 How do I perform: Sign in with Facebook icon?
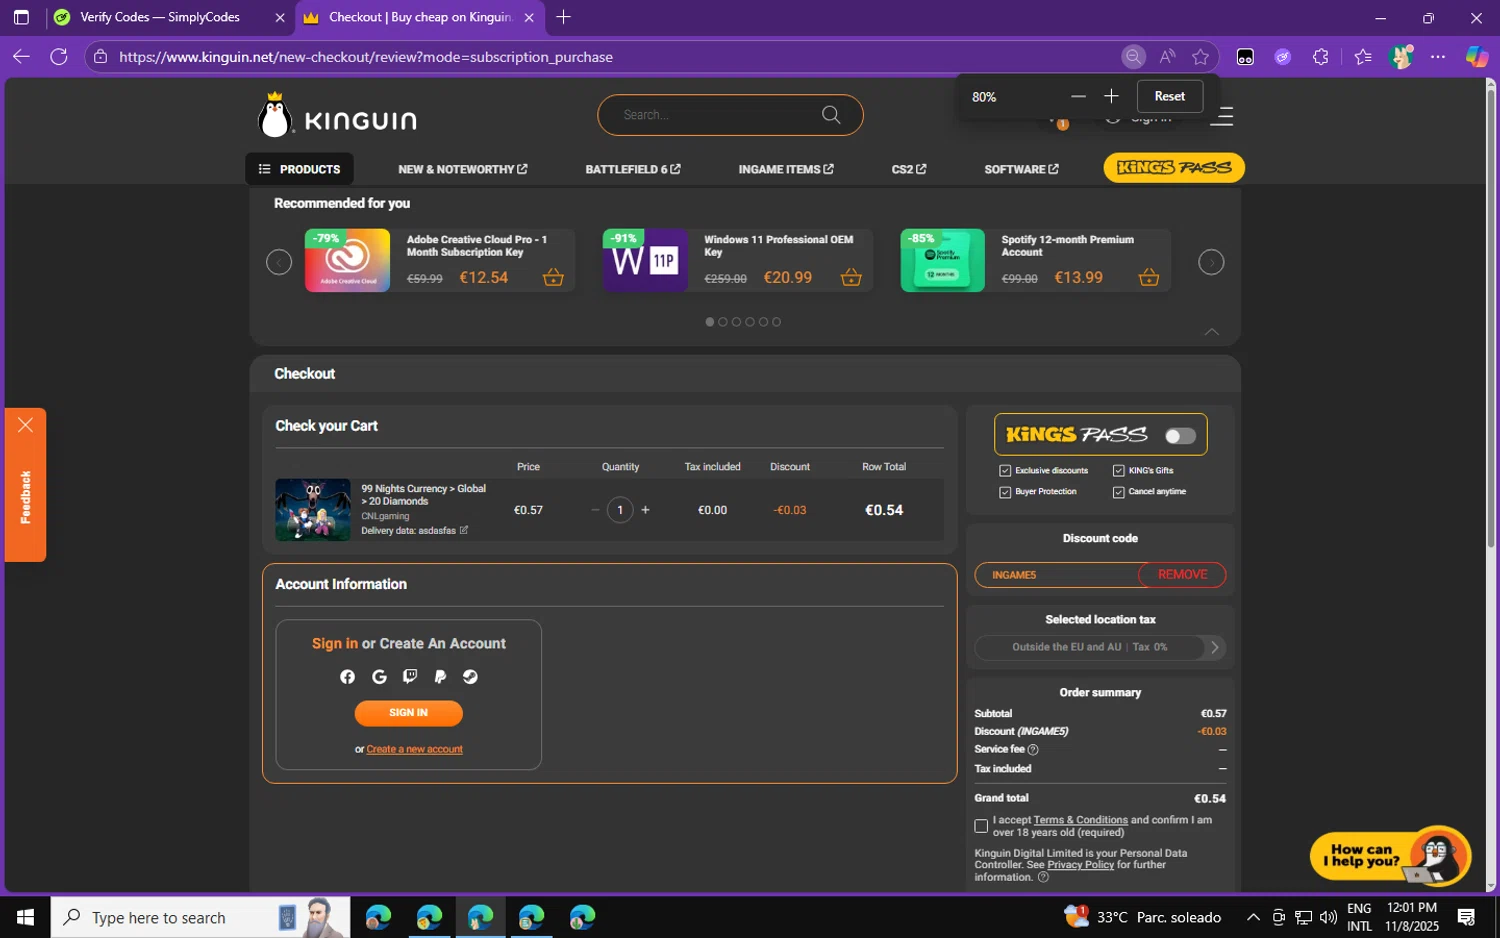[347, 677]
